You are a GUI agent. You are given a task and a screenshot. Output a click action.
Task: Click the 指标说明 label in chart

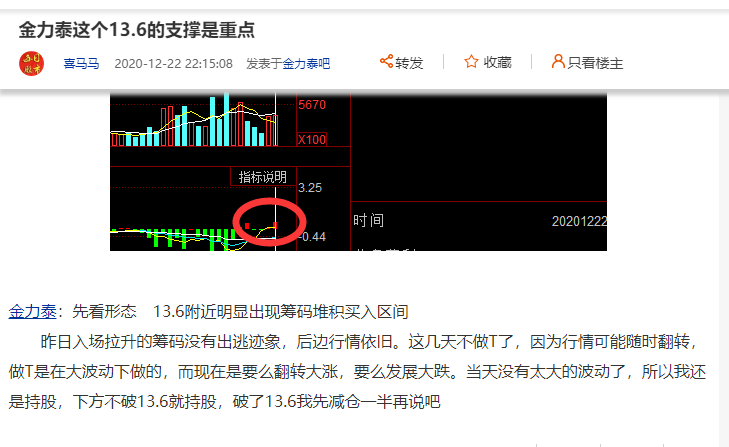click(x=263, y=177)
